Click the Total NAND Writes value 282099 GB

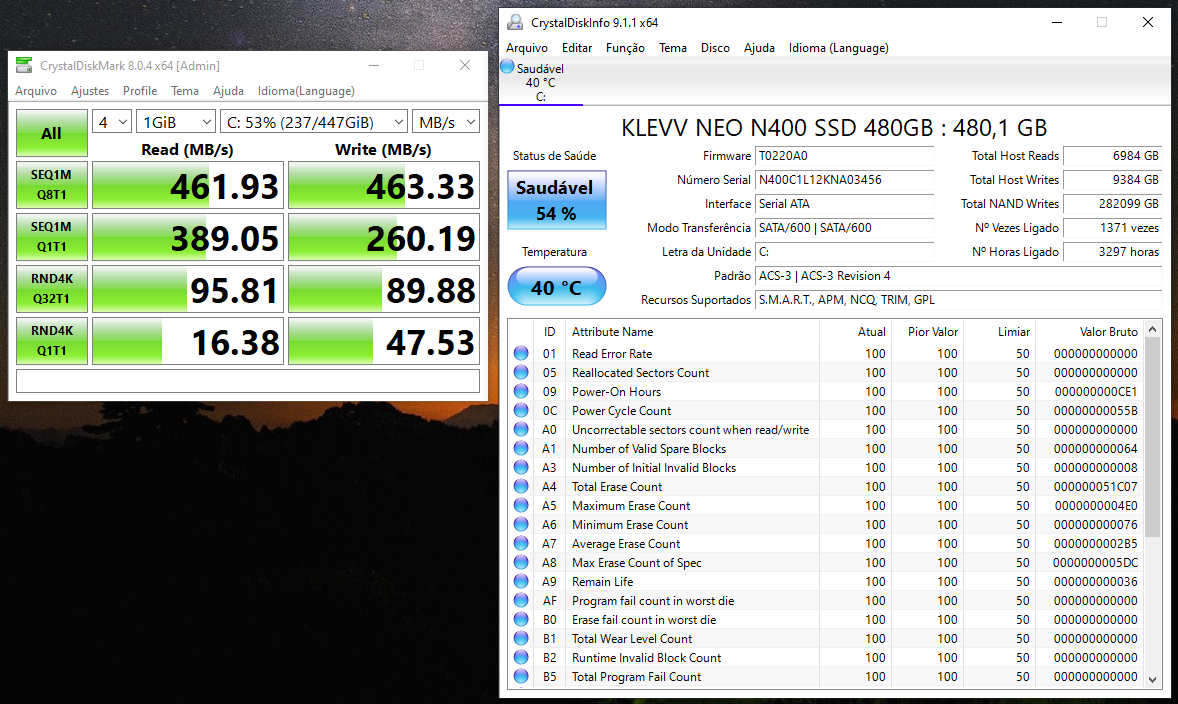[x=1113, y=204]
